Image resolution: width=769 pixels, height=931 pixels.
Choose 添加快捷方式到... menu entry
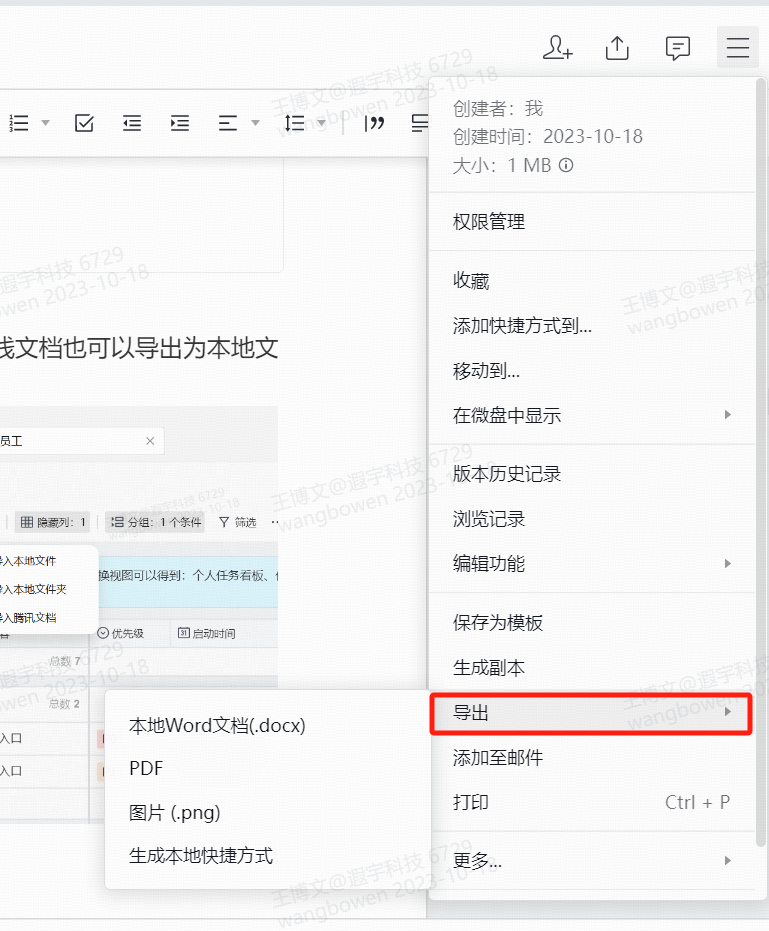point(592,325)
